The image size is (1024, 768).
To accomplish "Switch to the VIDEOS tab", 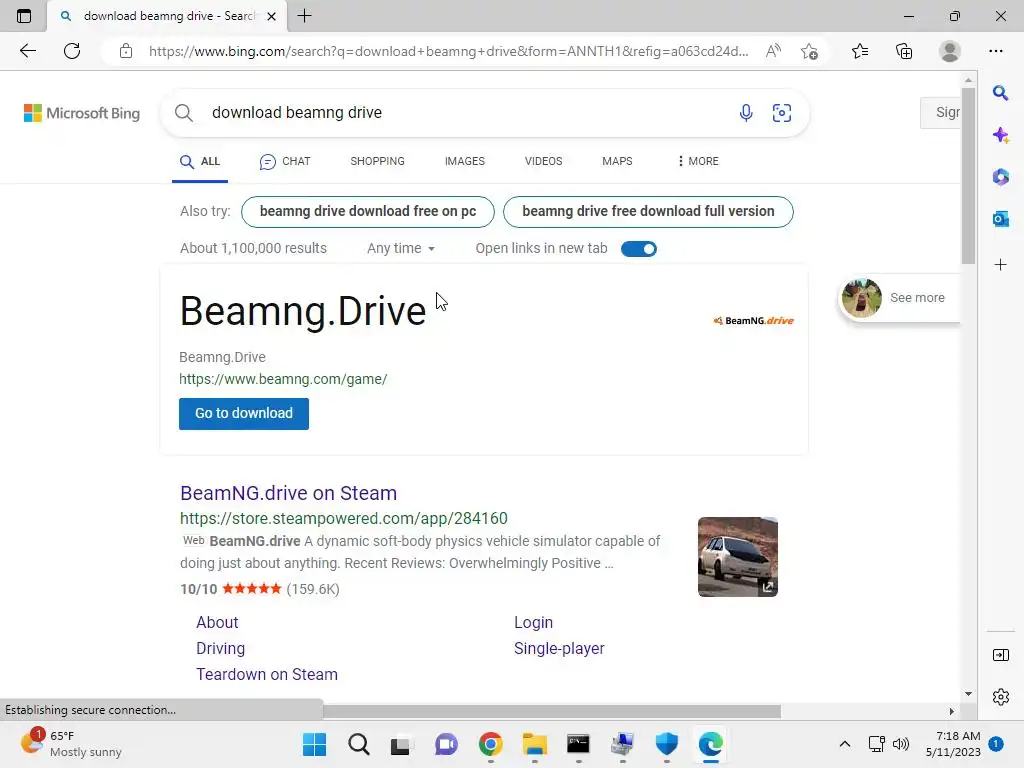I will (x=543, y=161).
